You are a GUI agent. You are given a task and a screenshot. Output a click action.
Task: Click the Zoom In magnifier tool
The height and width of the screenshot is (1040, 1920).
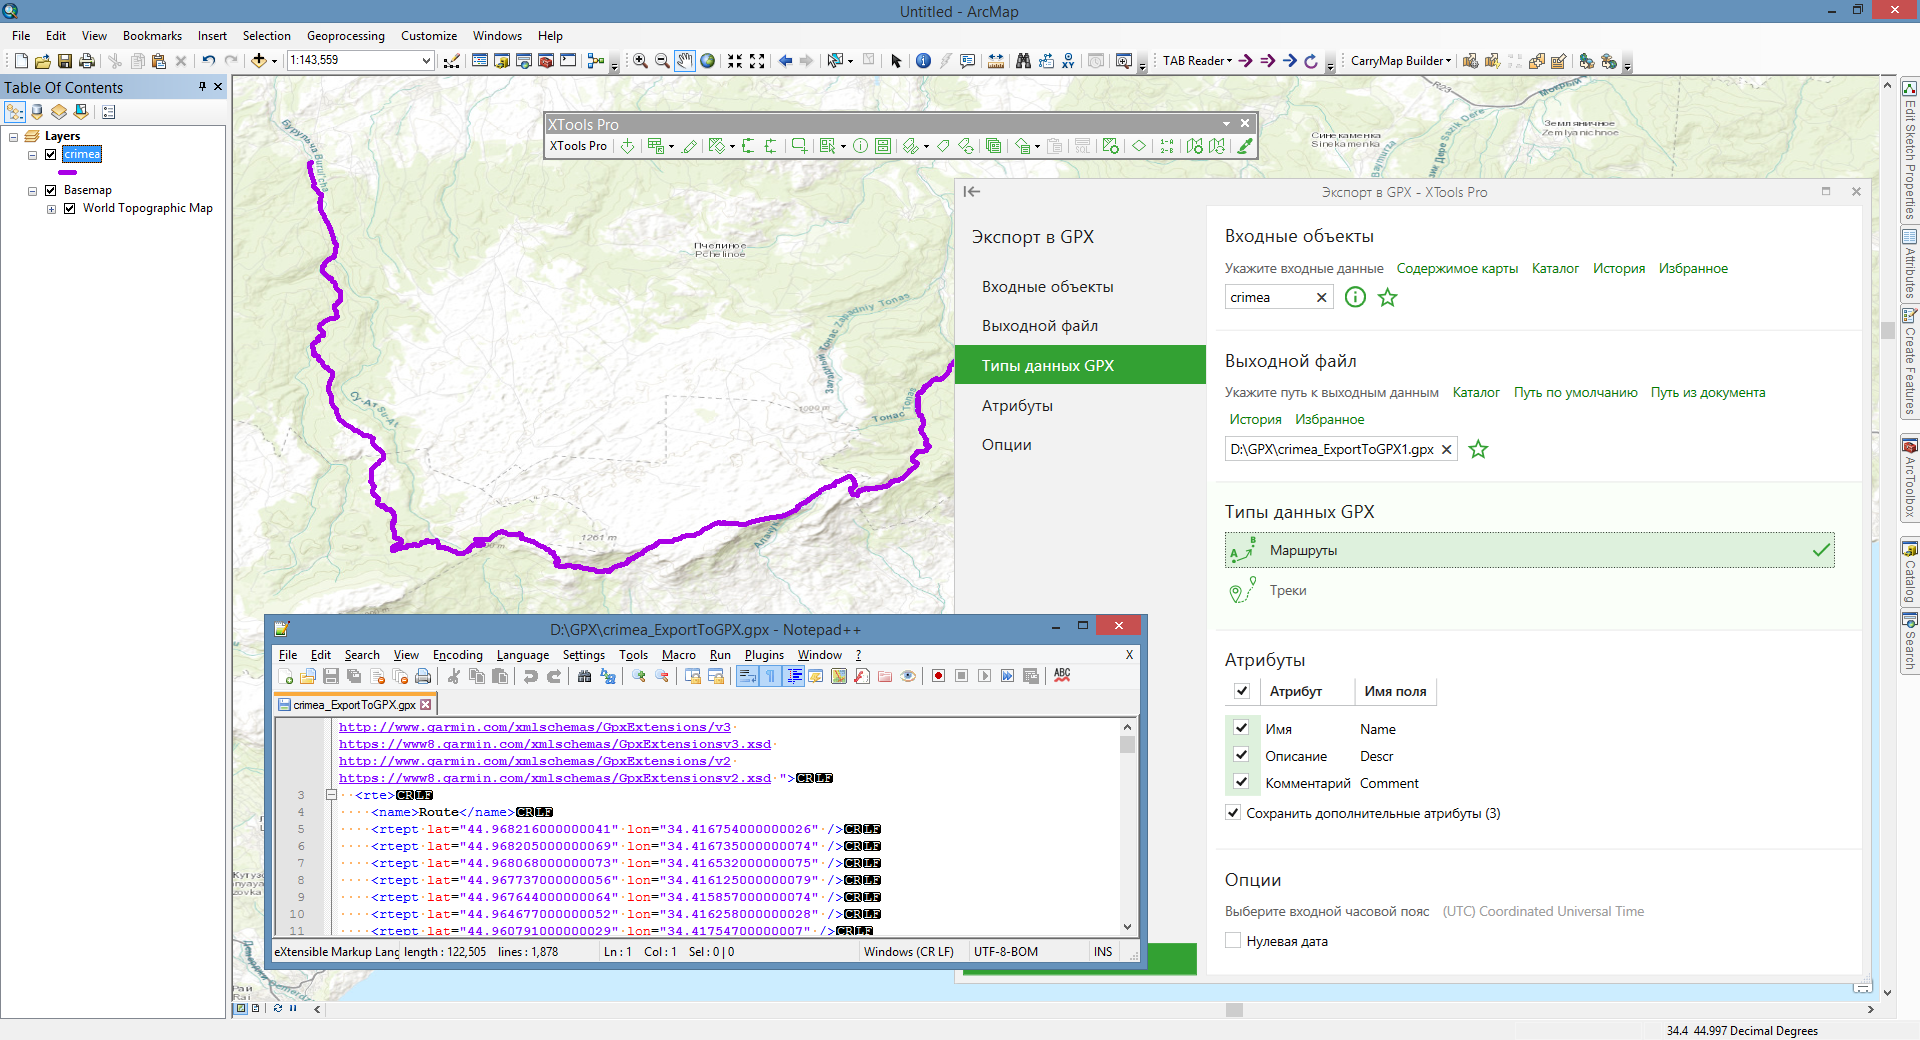(x=640, y=61)
